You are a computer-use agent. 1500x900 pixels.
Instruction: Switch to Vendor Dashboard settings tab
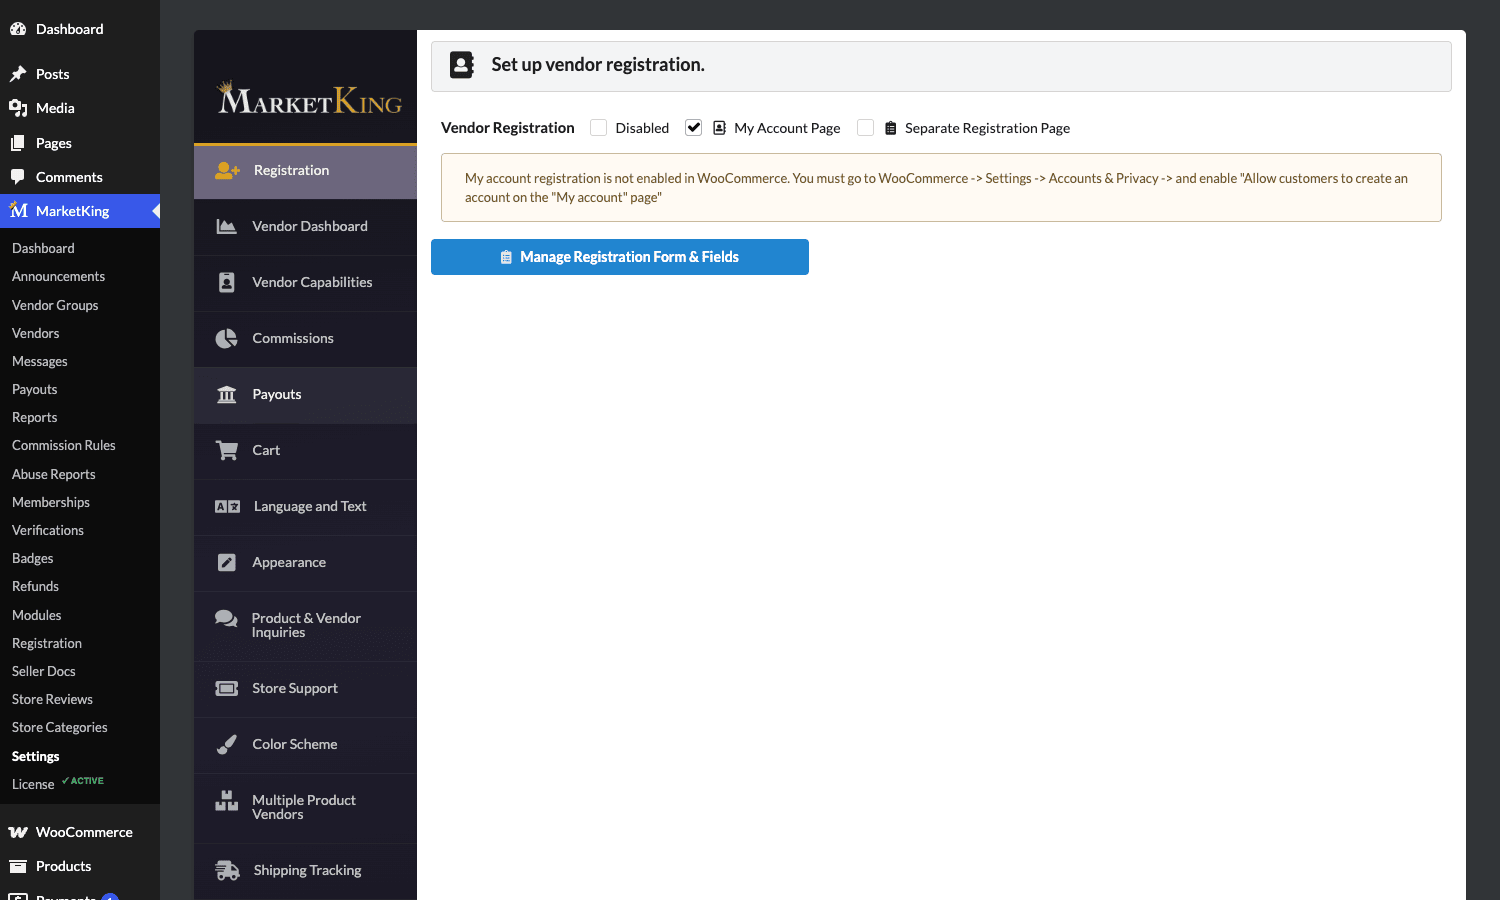[x=305, y=227]
